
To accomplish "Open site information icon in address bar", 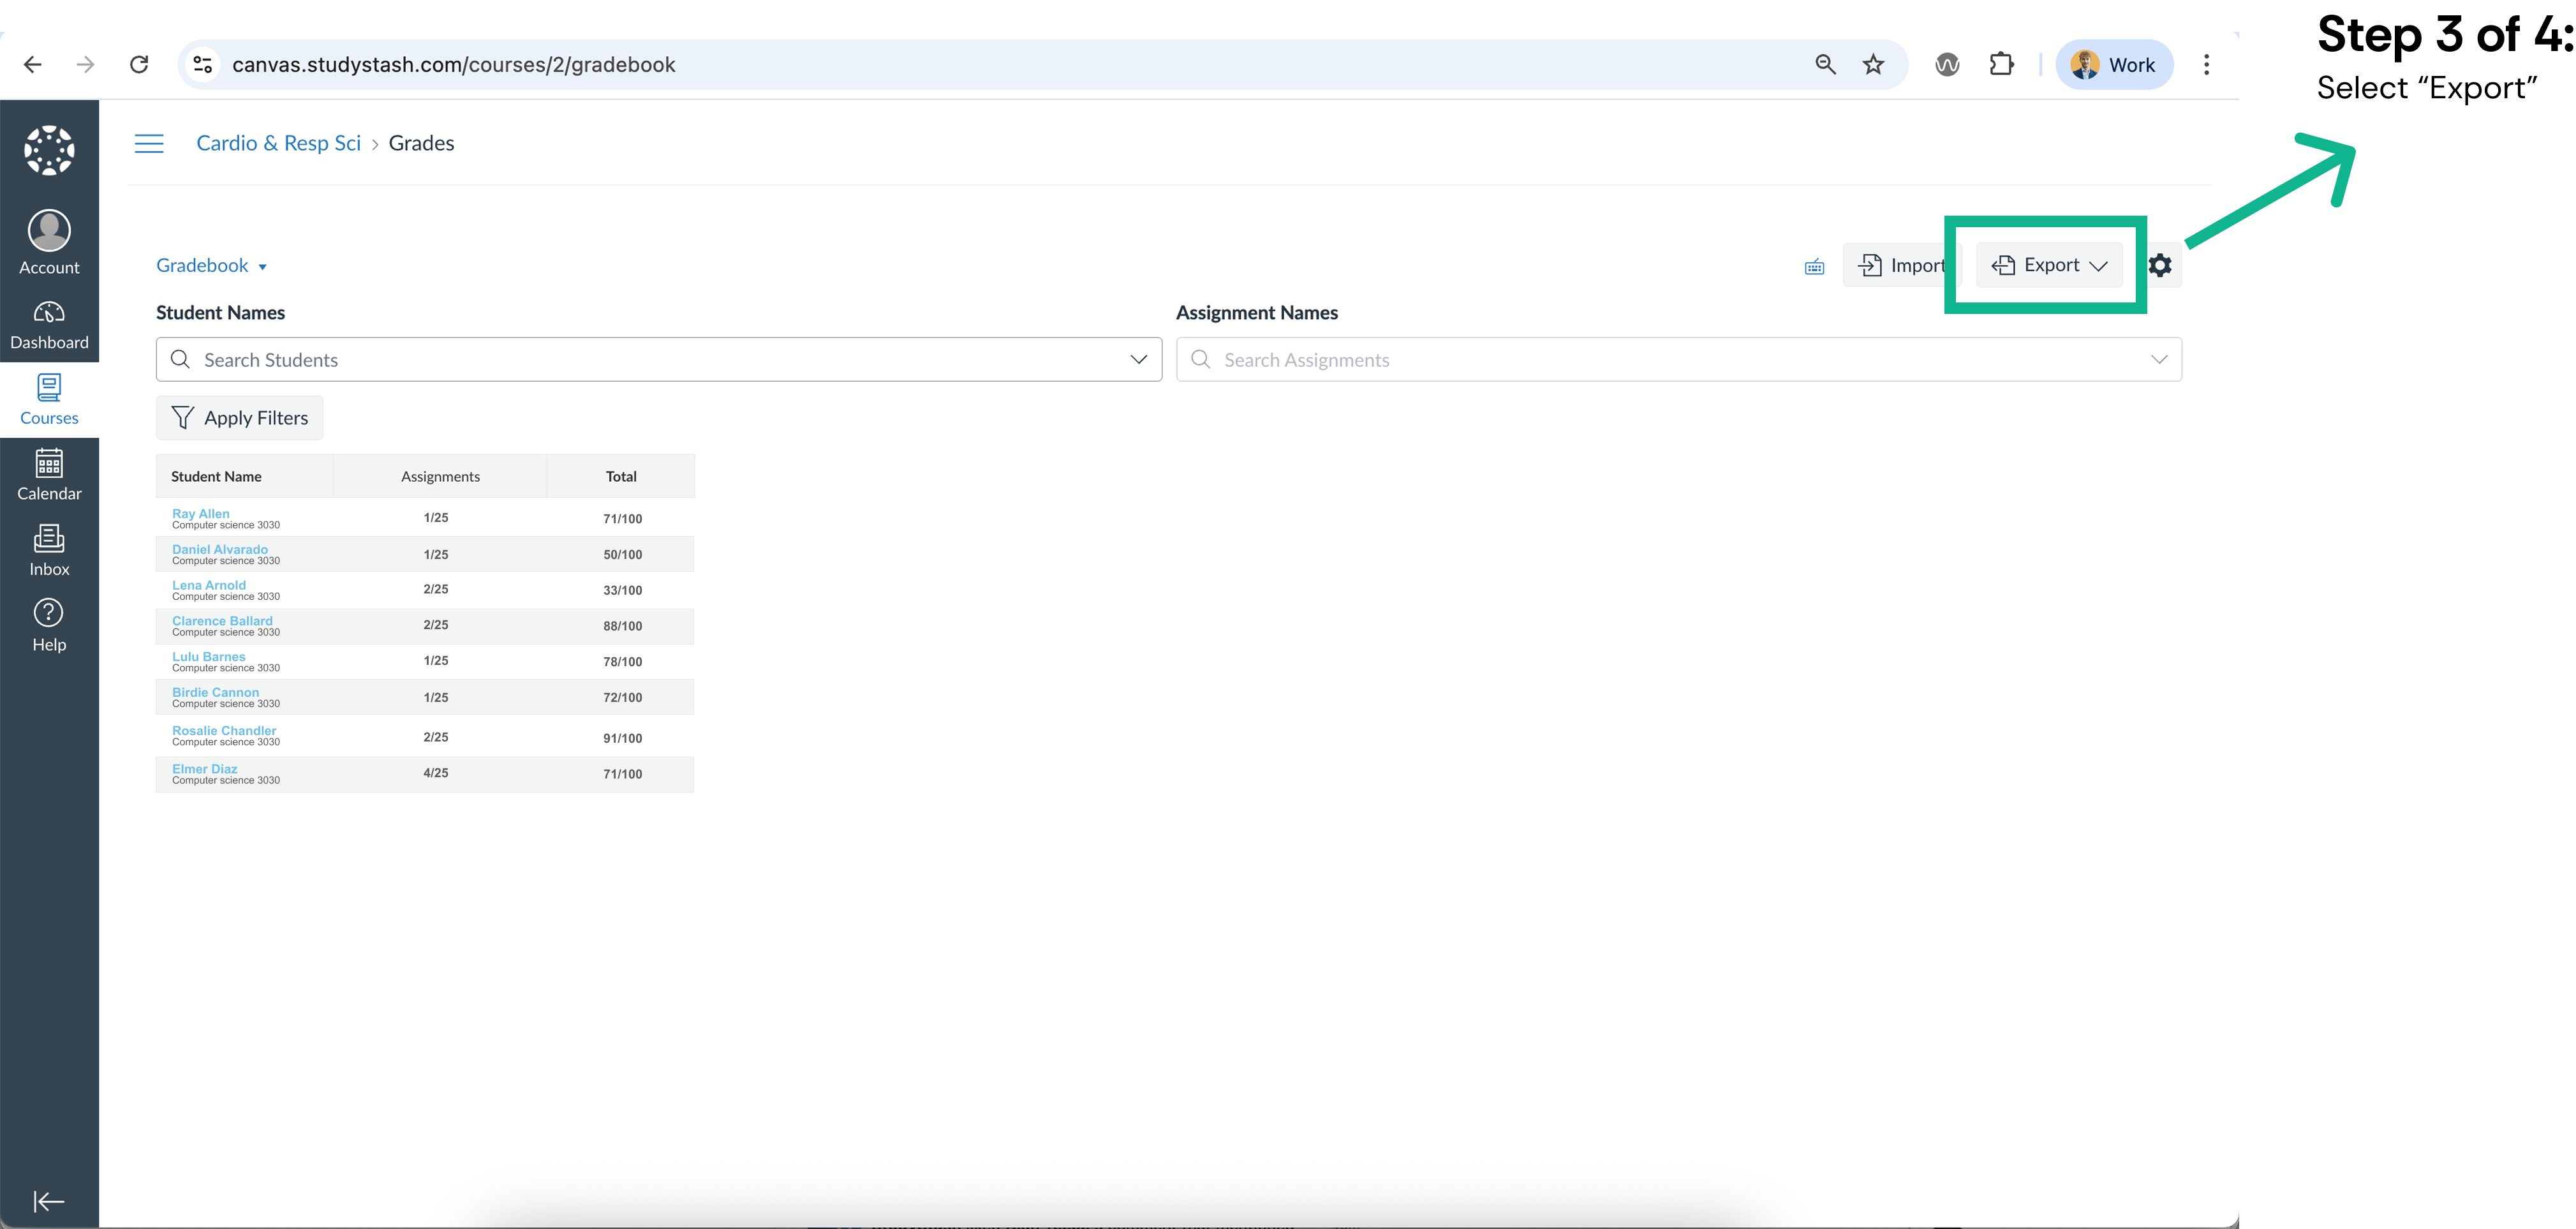I will click(203, 65).
